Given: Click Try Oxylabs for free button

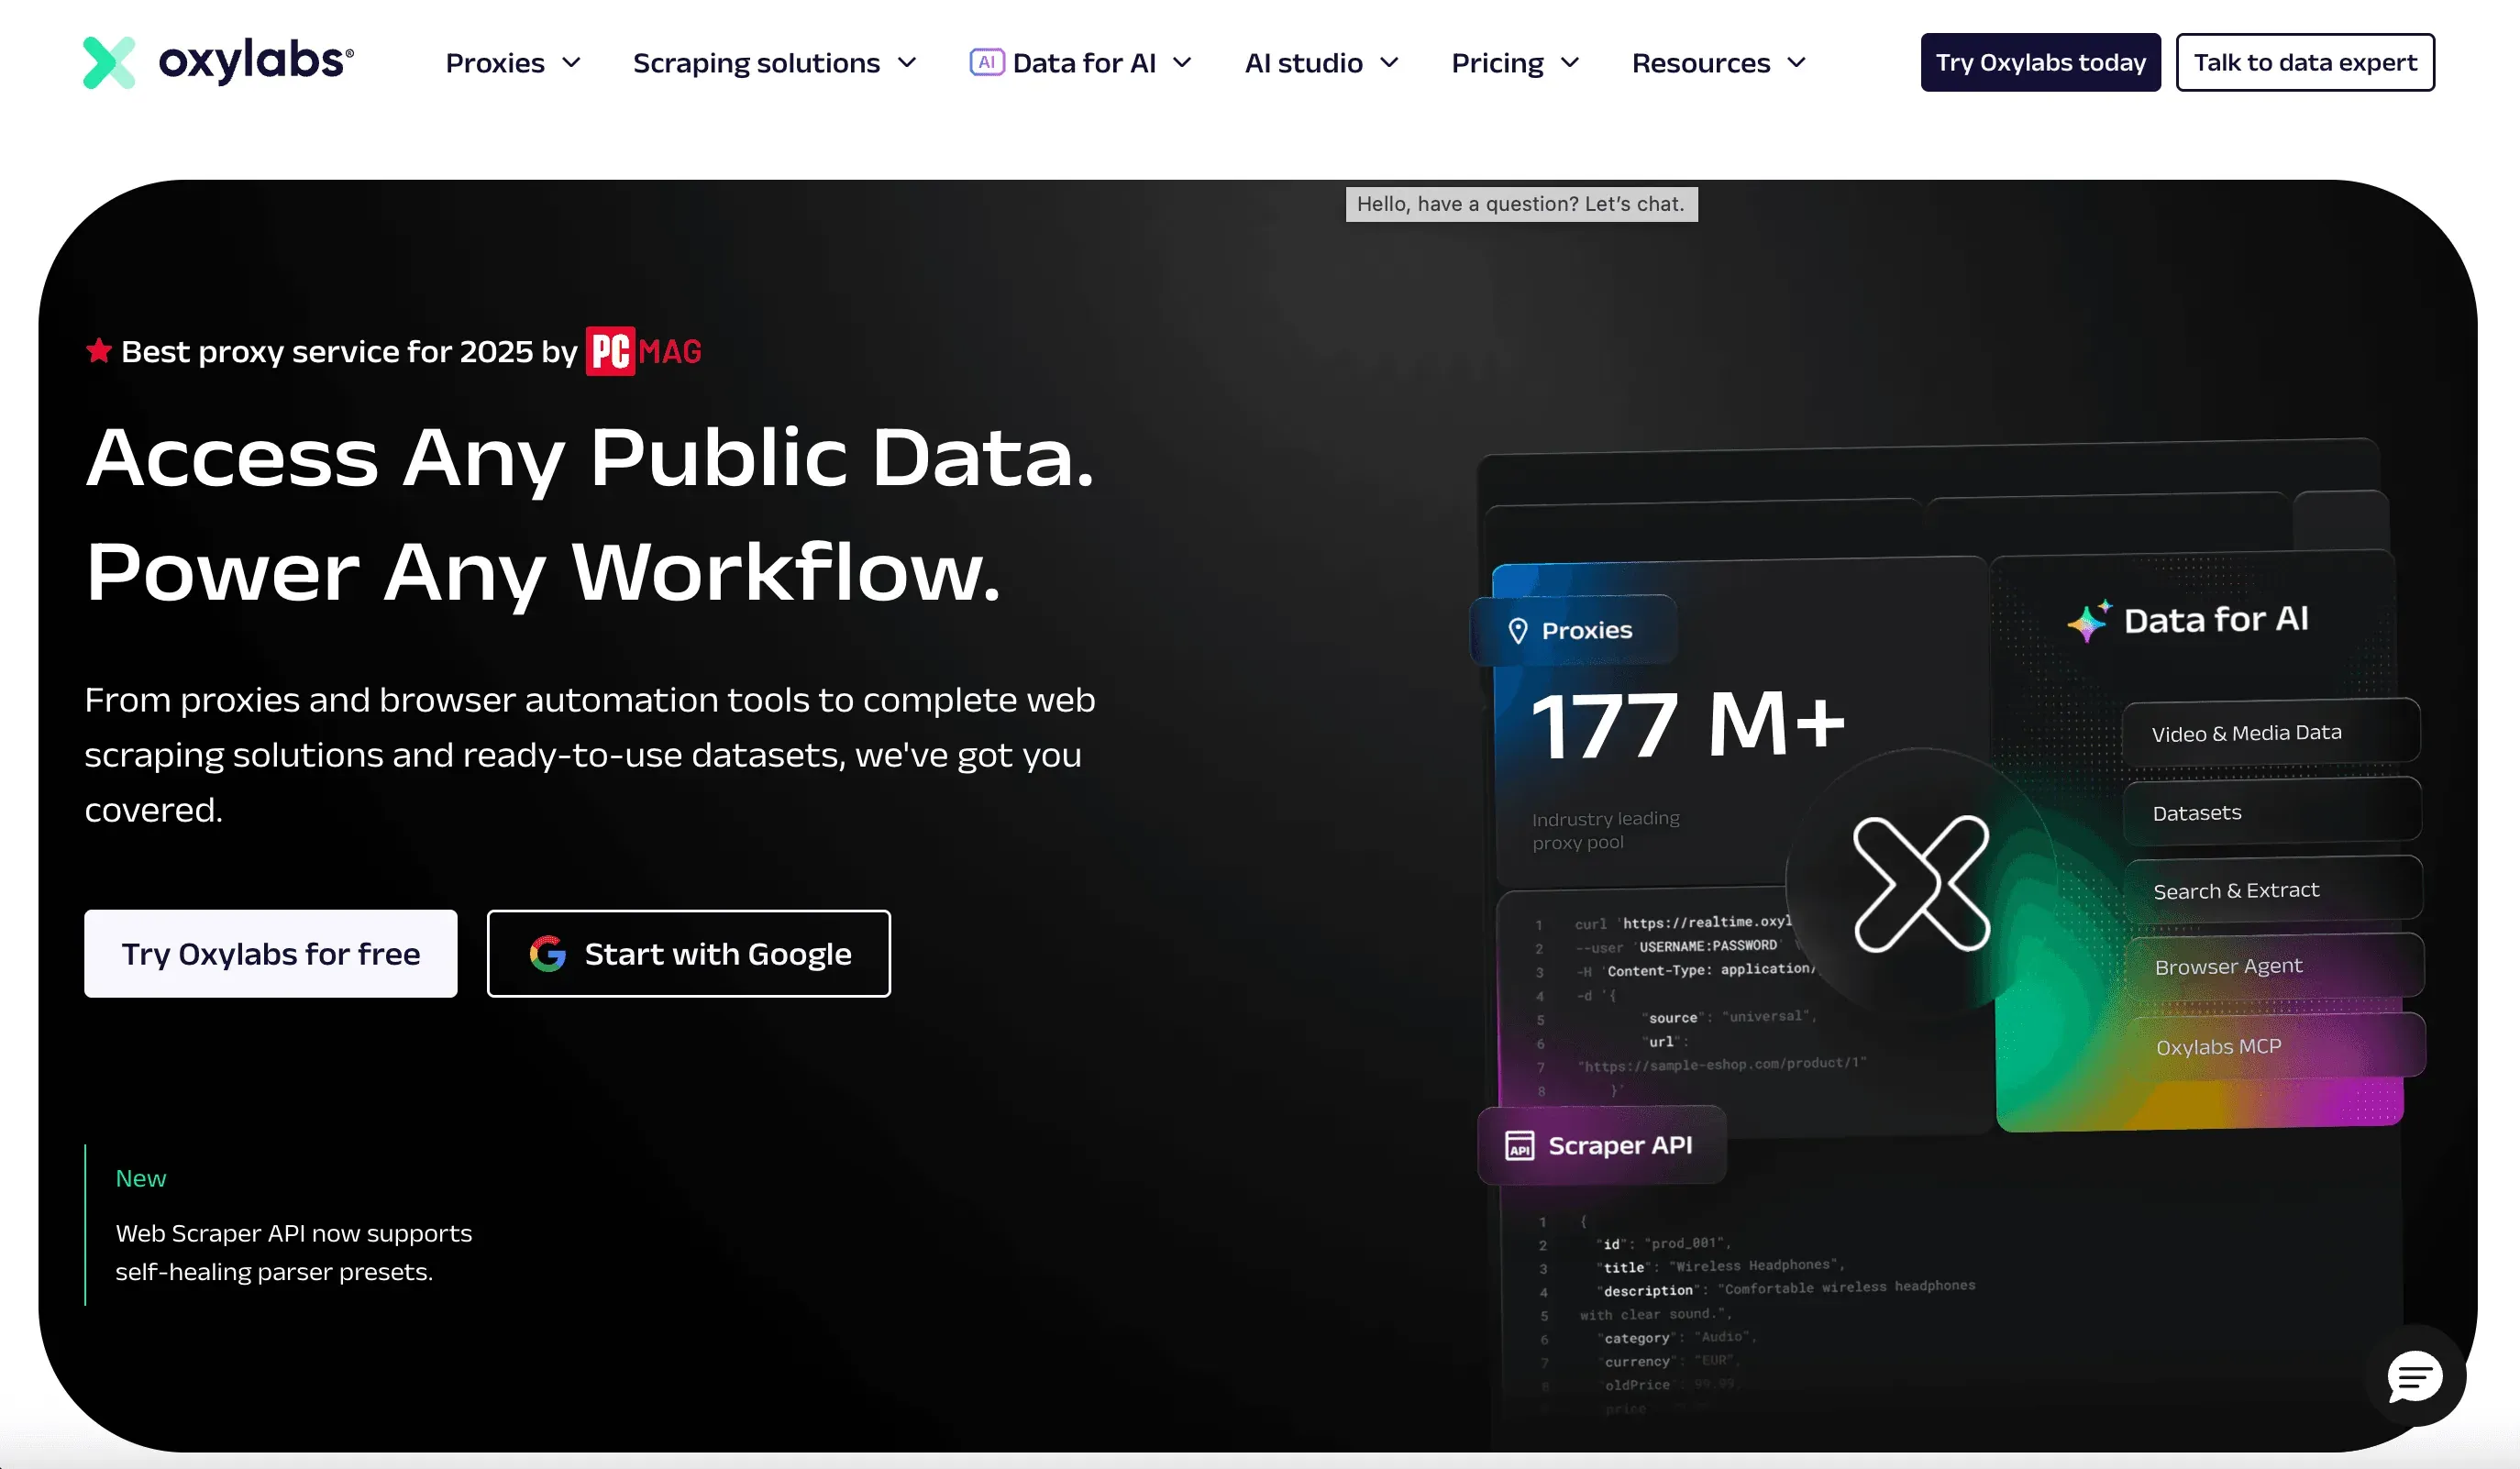Looking at the screenshot, I should click(x=271, y=954).
